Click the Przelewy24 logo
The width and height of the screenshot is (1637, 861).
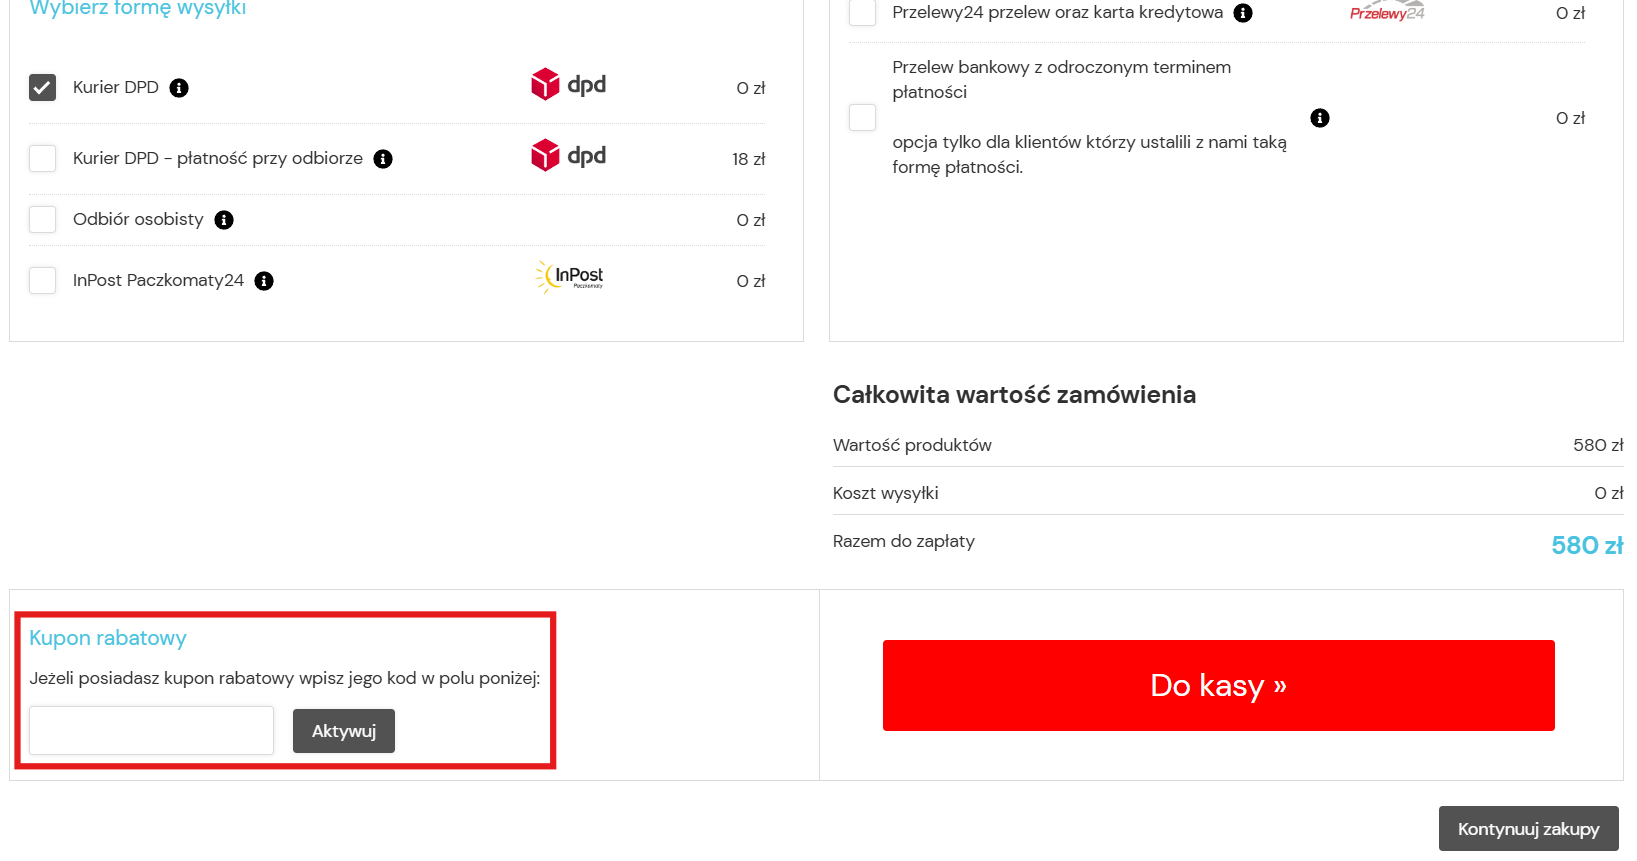coord(1387,11)
